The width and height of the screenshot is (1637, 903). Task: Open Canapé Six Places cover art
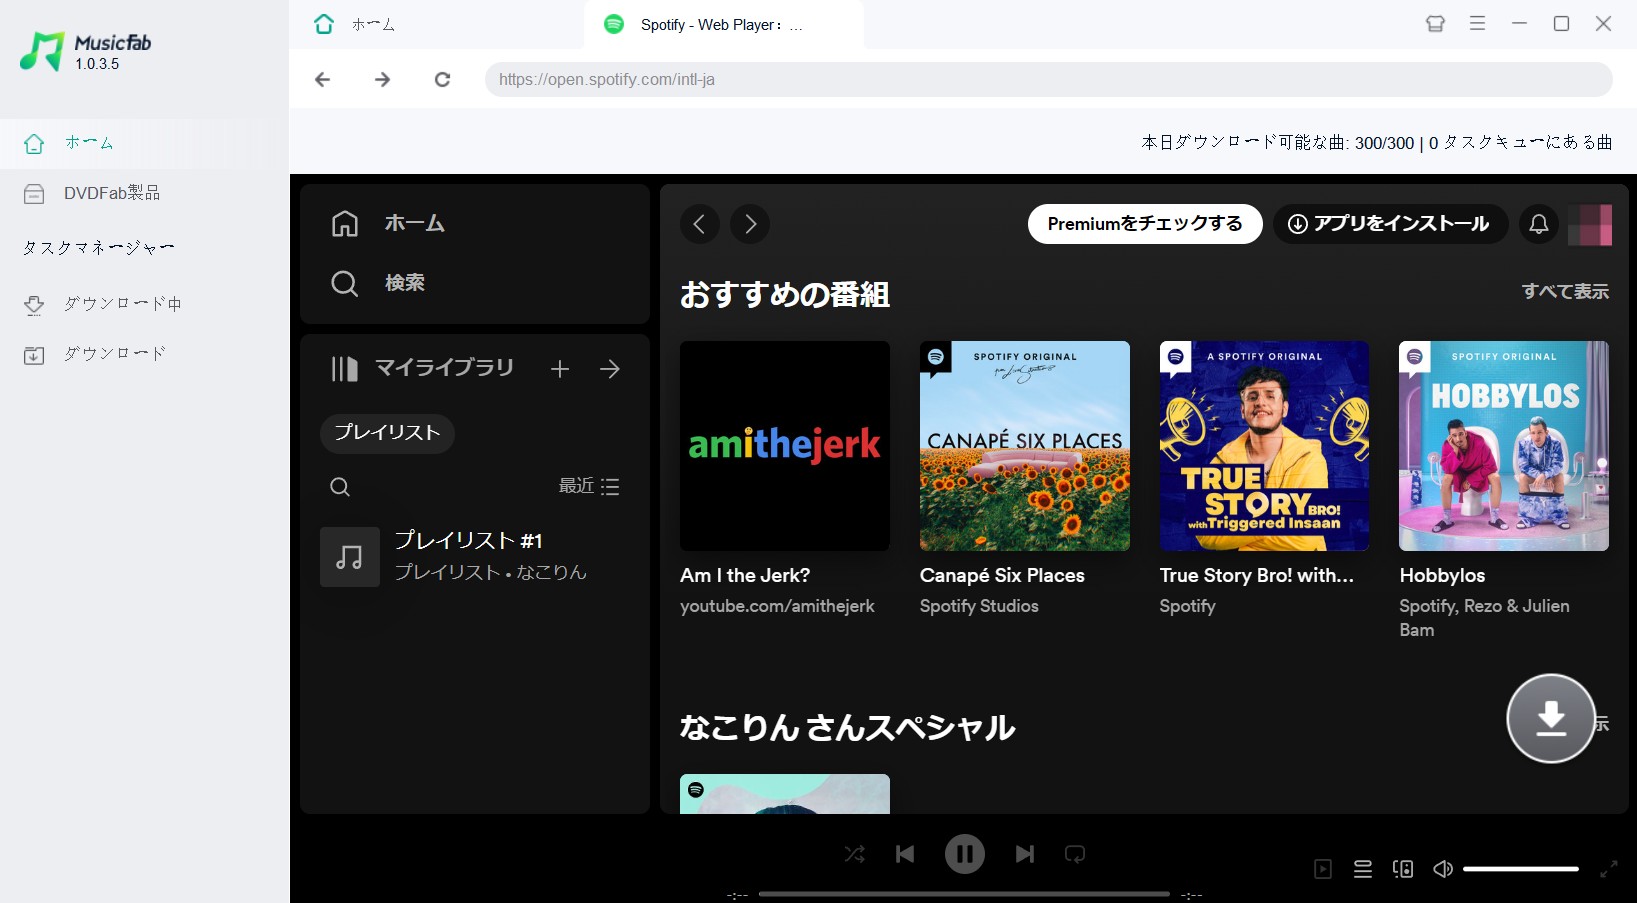click(x=1025, y=446)
